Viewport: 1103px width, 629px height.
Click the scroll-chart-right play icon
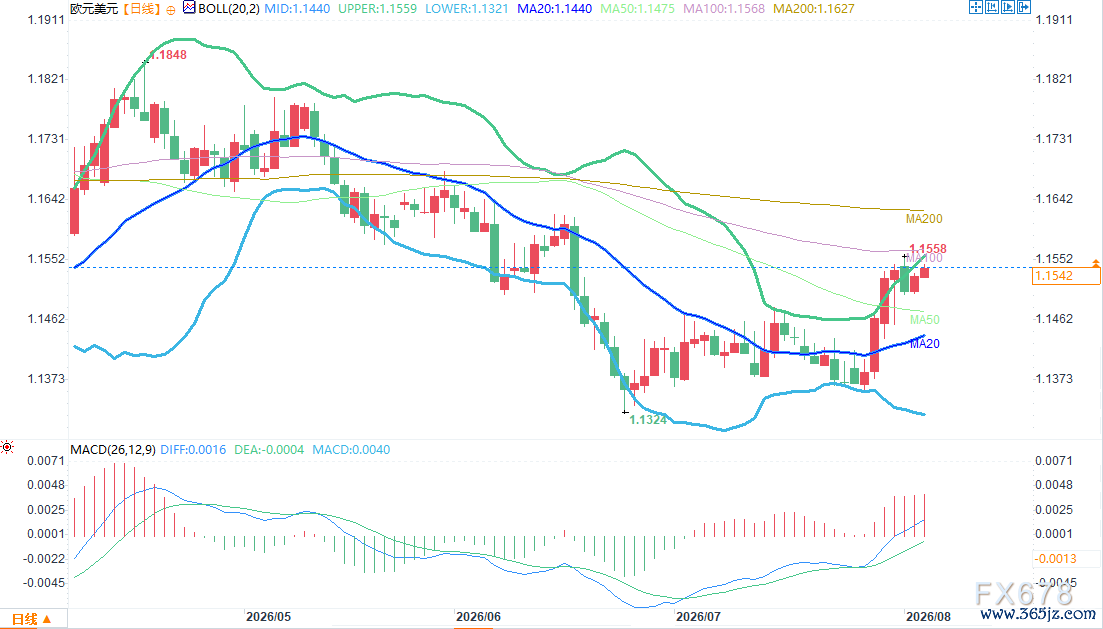pos(1008,8)
